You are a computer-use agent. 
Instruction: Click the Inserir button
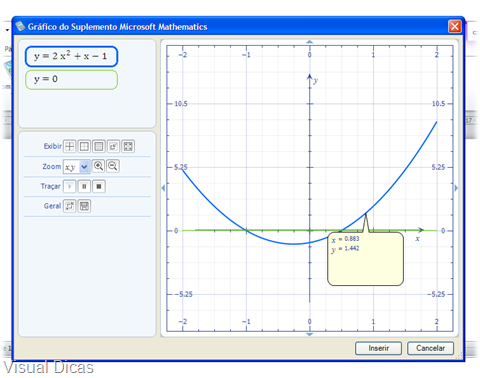pyautogui.click(x=378, y=348)
